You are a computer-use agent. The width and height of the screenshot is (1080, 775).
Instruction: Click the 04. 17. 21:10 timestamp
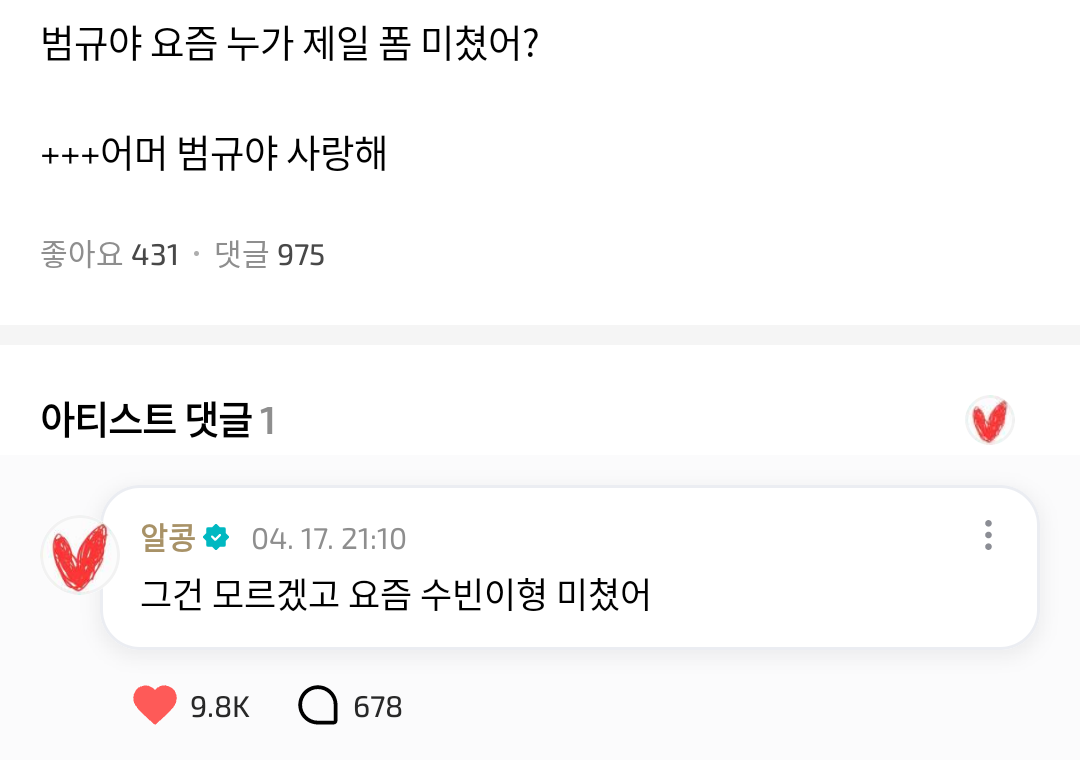(328, 539)
